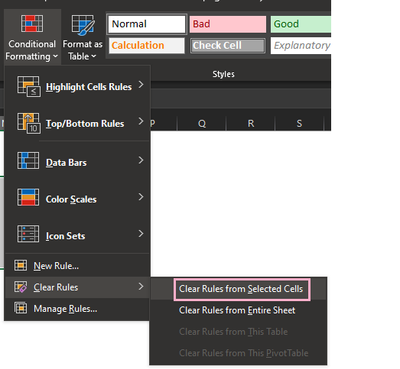The width and height of the screenshot is (400, 369).
Task: Click the Color Scales icon
Action: click(28, 197)
